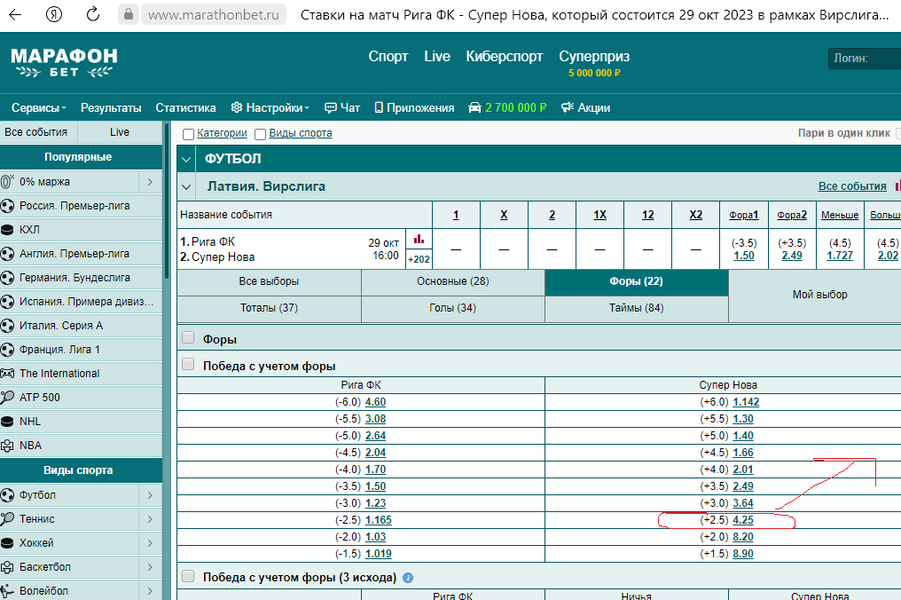Click the MarathonBet logo
The width and height of the screenshot is (901, 600).
click(64, 63)
